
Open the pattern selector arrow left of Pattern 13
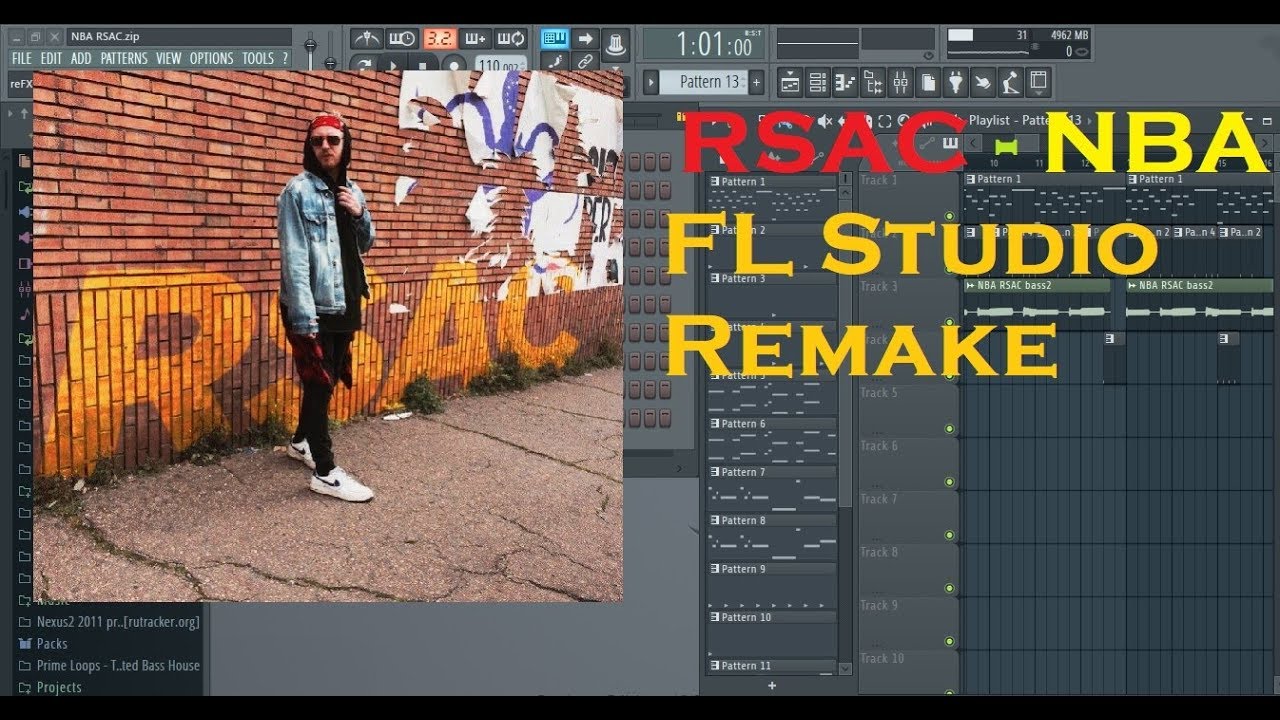652,82
